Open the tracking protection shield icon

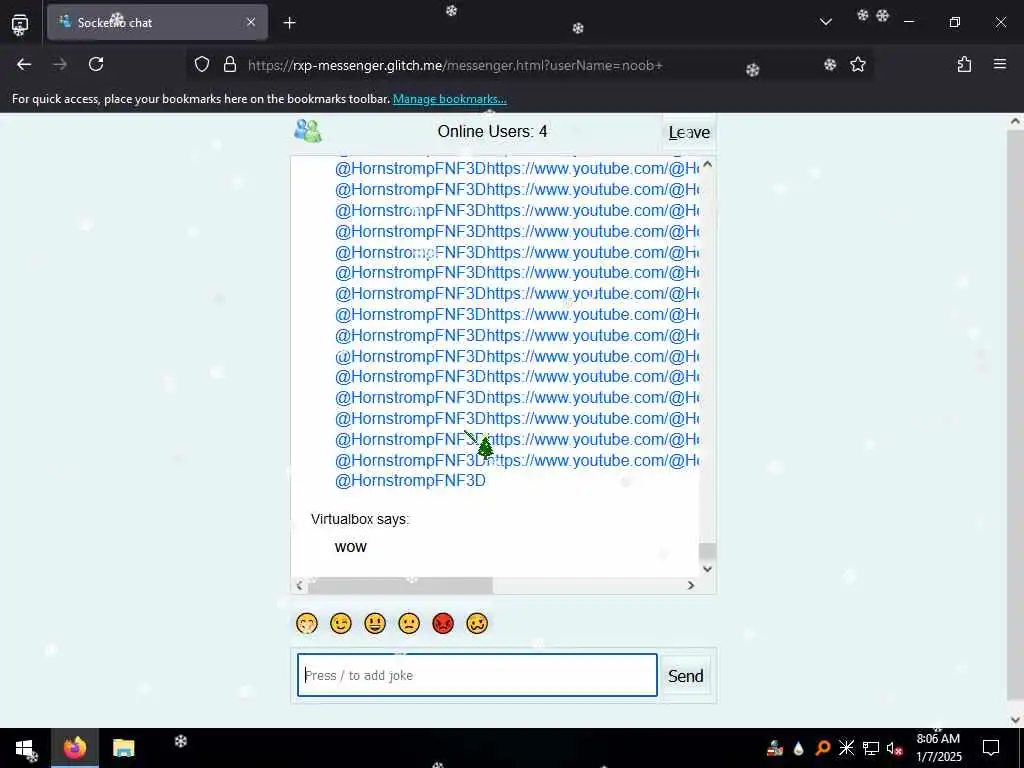point(202,65)
